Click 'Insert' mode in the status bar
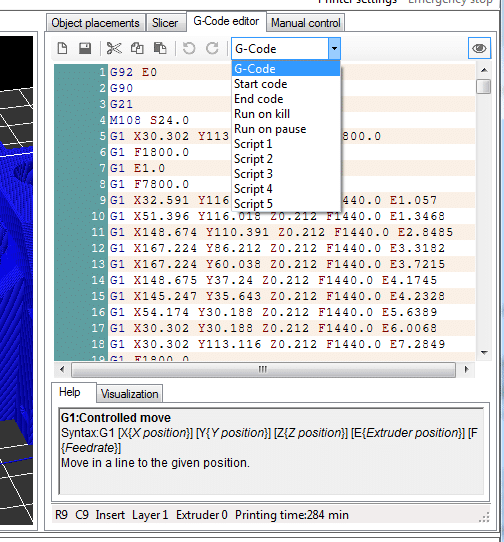This screenshot has width=504, height=542. [x=110, y=515]
